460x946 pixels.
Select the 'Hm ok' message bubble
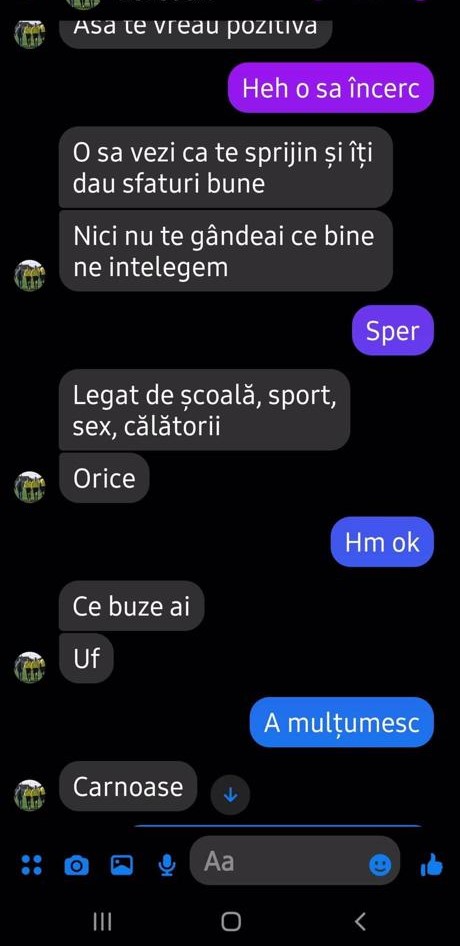click(382, 542)
